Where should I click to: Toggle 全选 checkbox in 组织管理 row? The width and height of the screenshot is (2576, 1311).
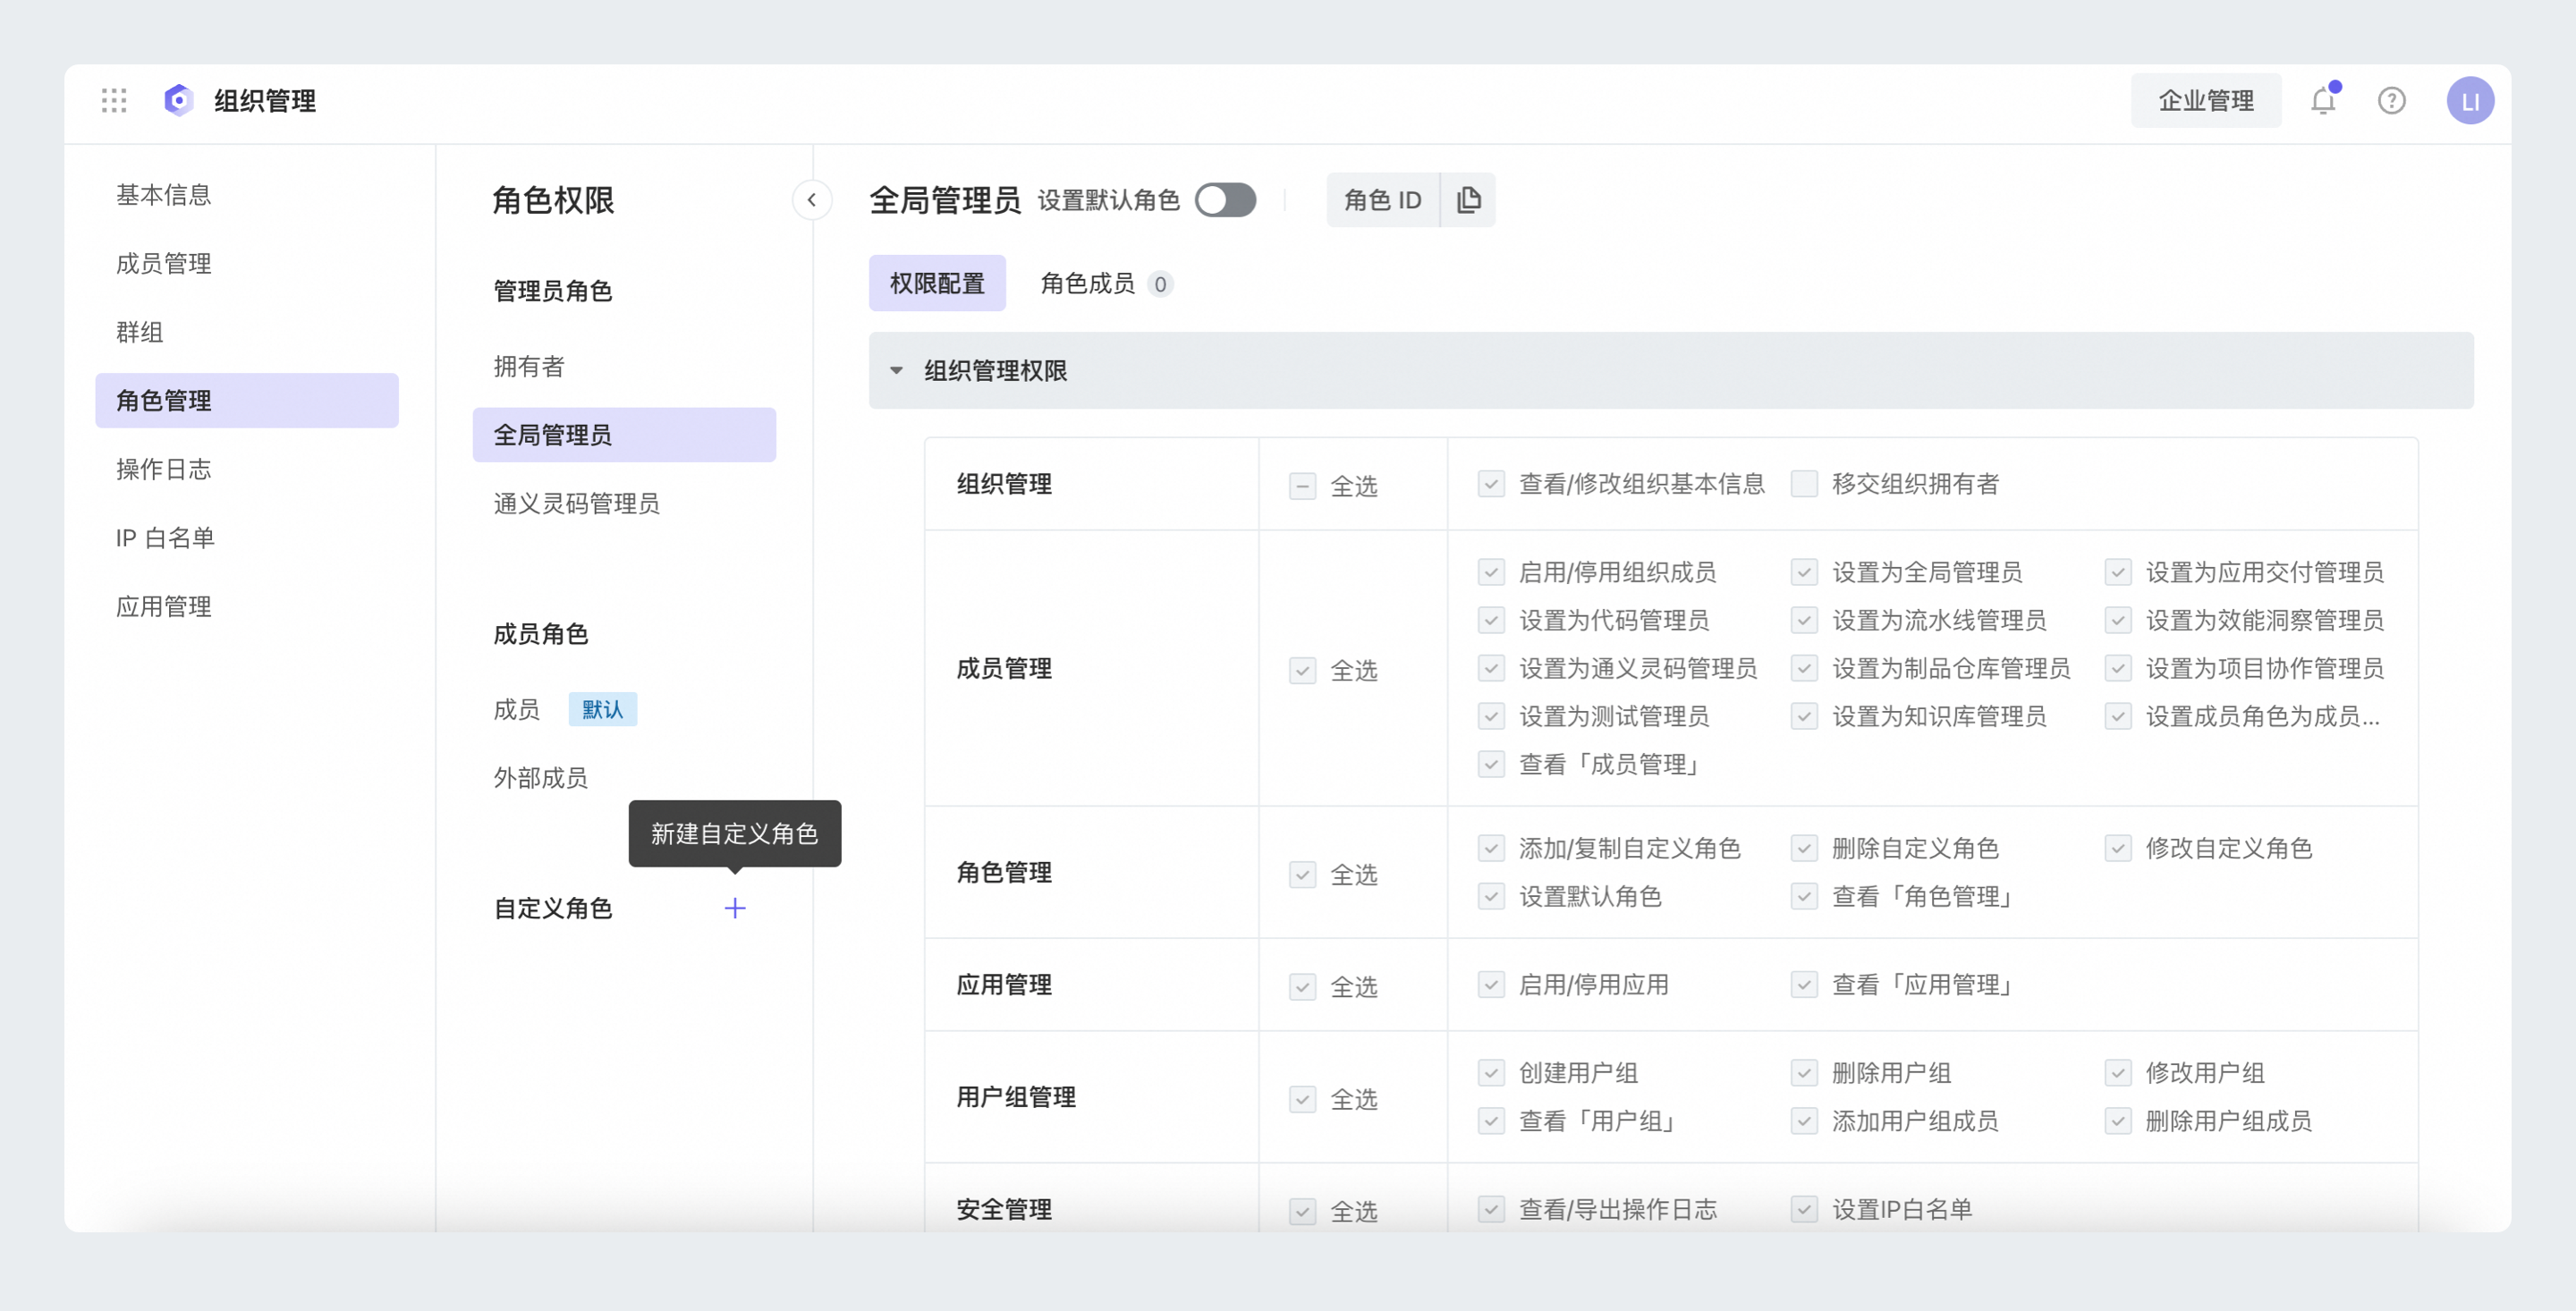pos(1302,486)
